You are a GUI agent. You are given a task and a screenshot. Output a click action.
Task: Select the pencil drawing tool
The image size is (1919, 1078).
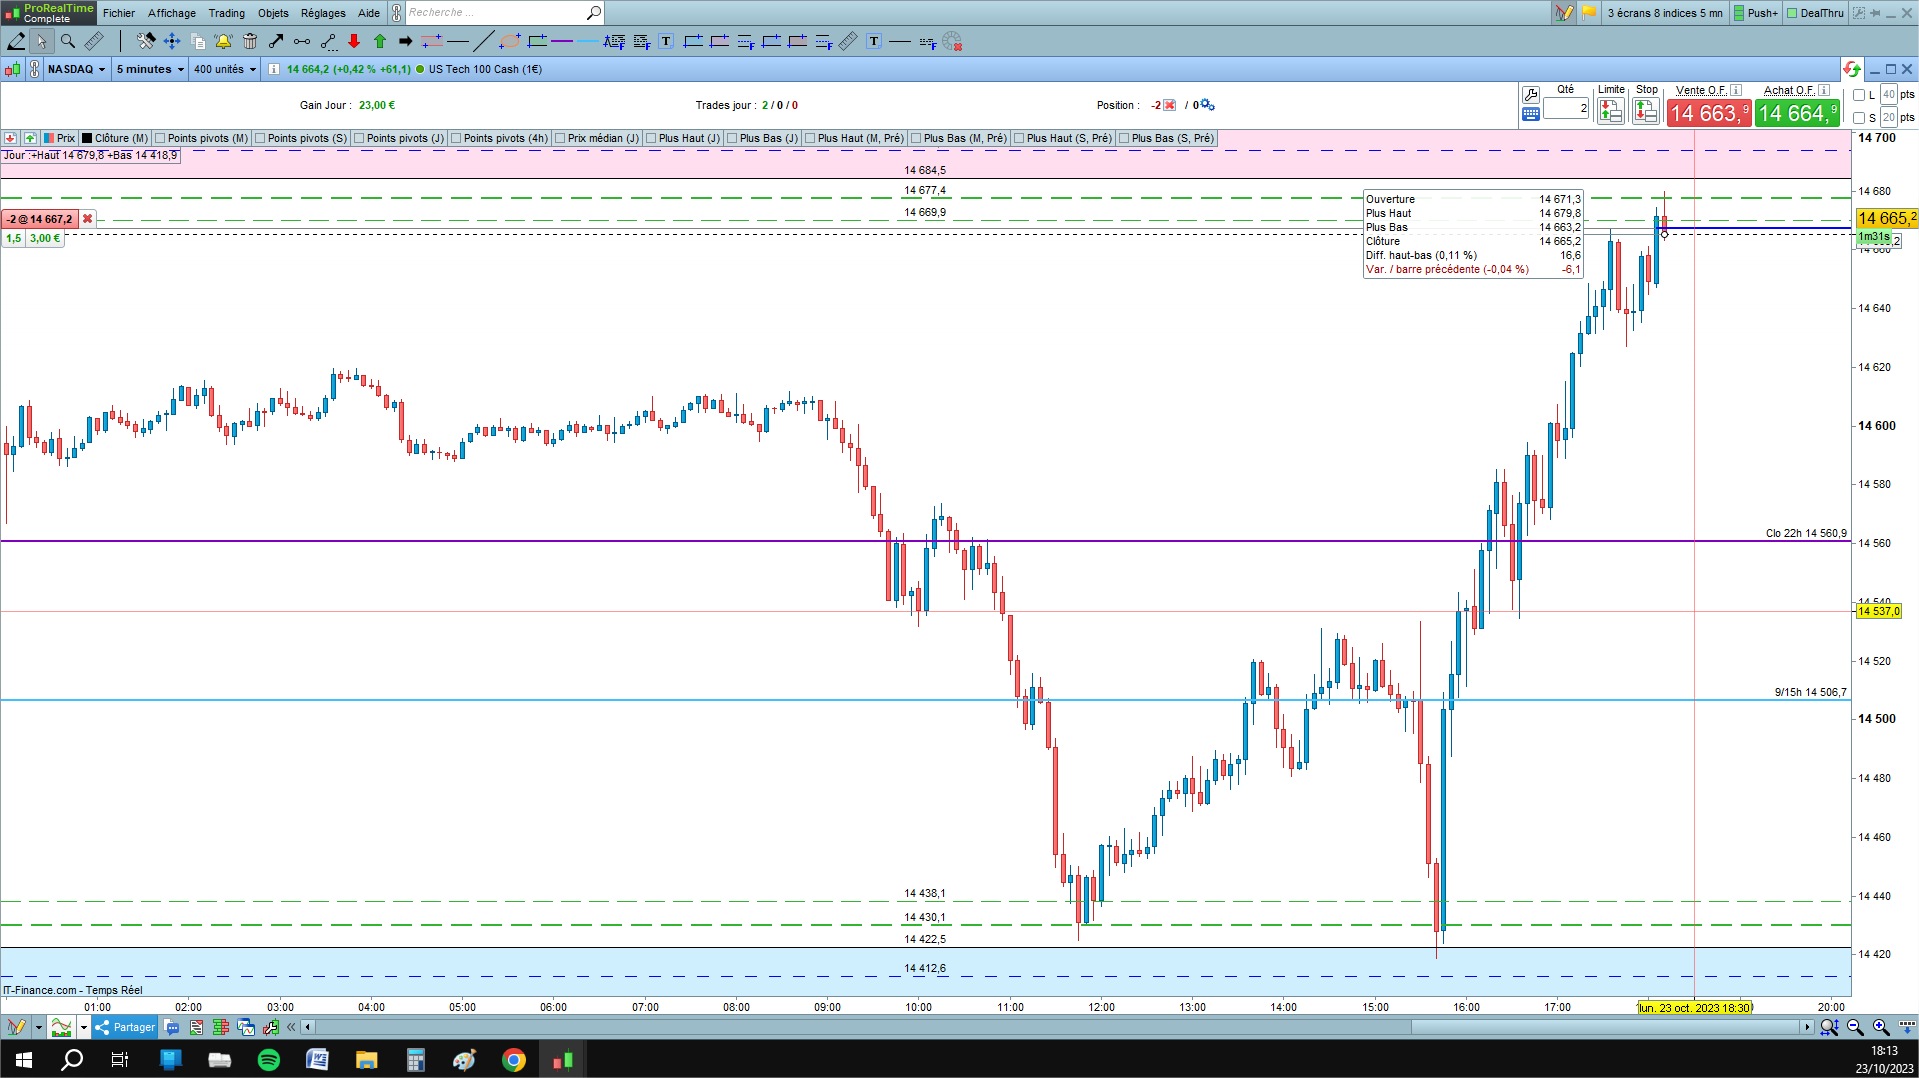[16, 41]
